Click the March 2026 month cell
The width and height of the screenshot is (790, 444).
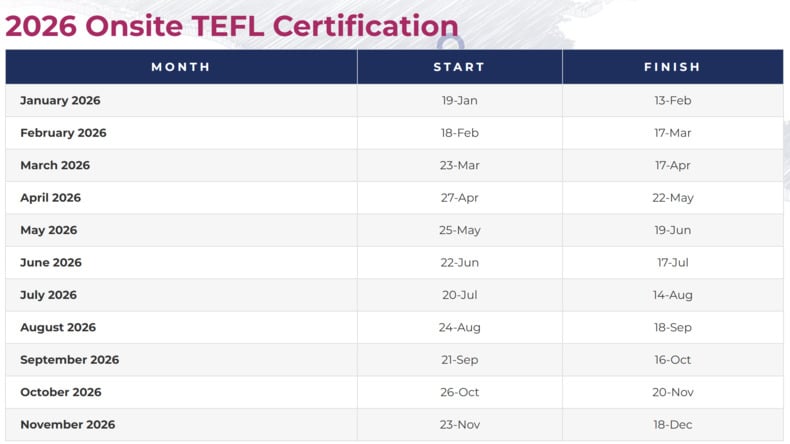(55, 165)
